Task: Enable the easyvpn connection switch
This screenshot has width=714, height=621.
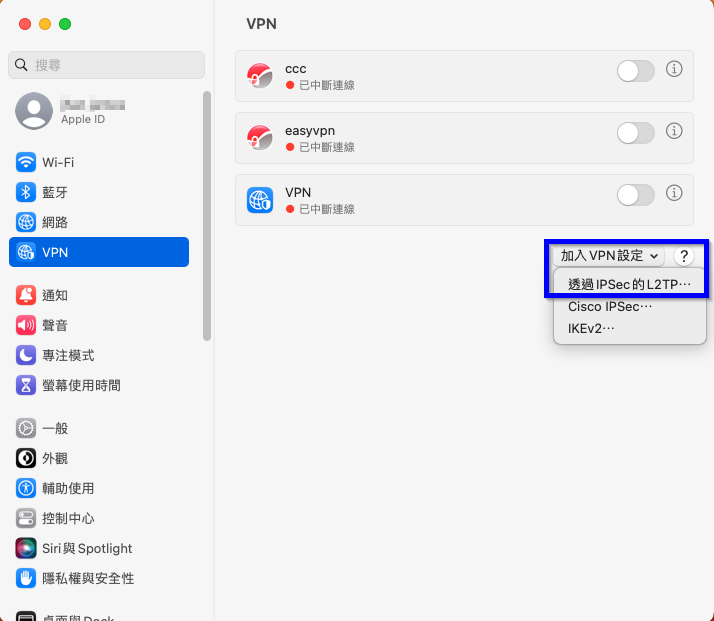Action: (x=636, y=133)
